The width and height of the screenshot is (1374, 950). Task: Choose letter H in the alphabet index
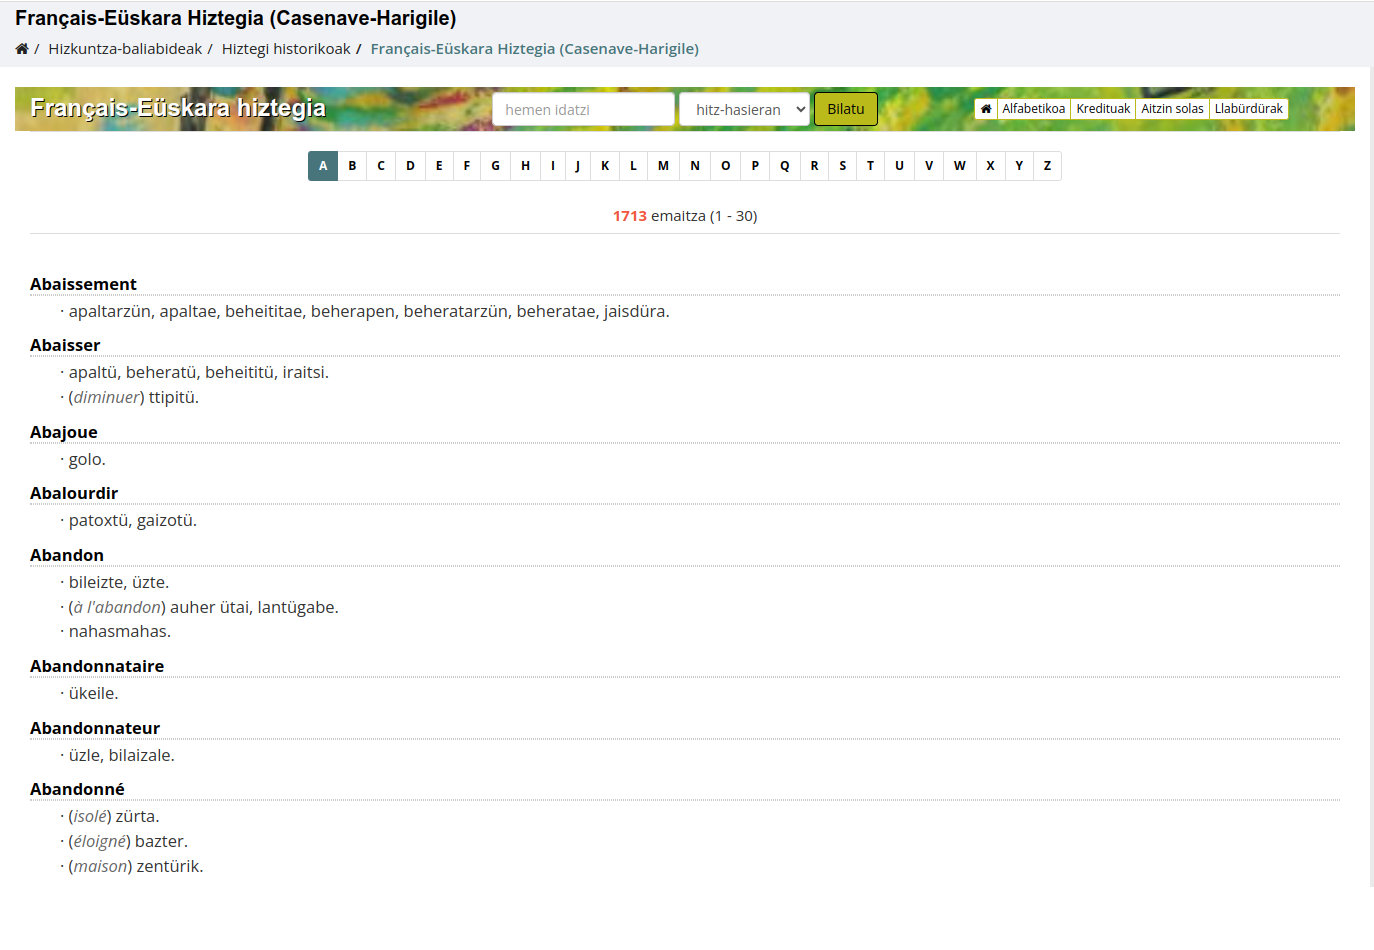pyautogui.click(x=525, y=166)
